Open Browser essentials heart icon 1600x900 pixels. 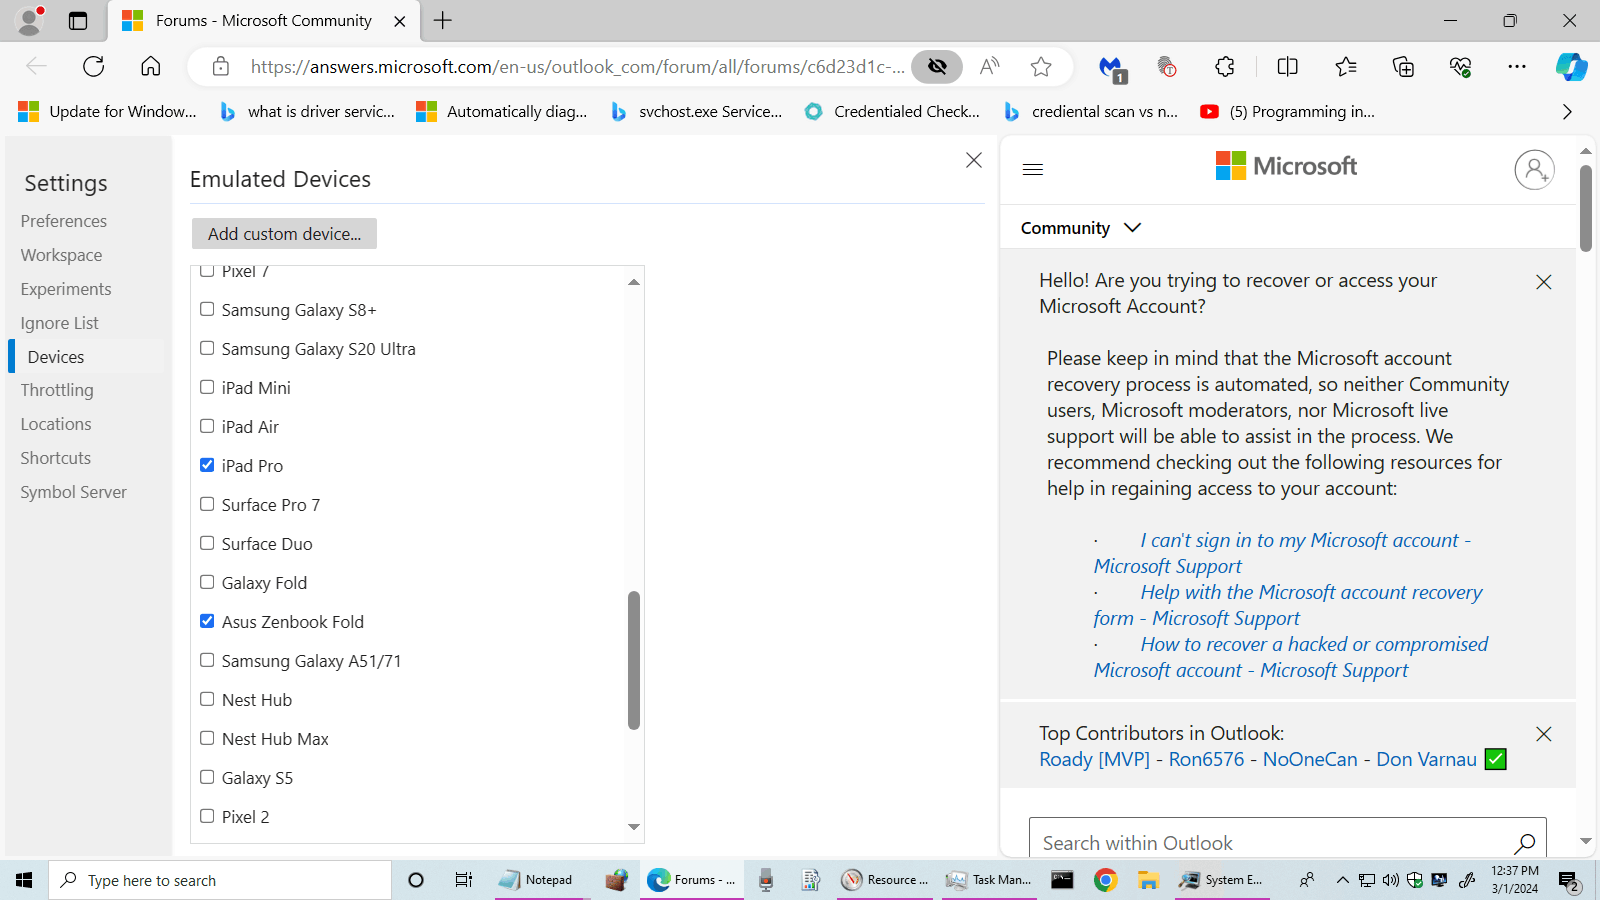(1460, 66)
